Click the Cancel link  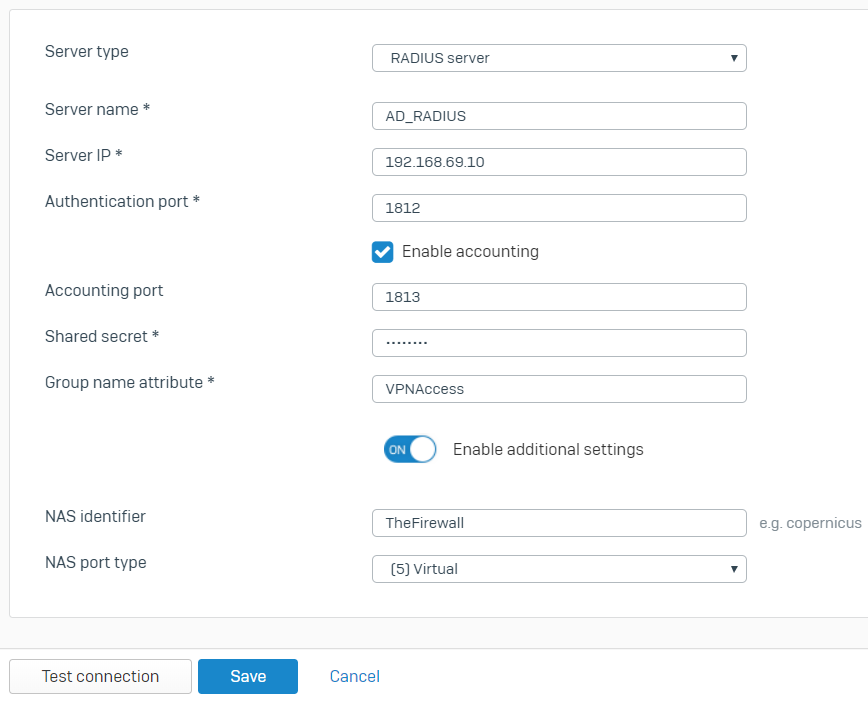click(x=354, y=676)
